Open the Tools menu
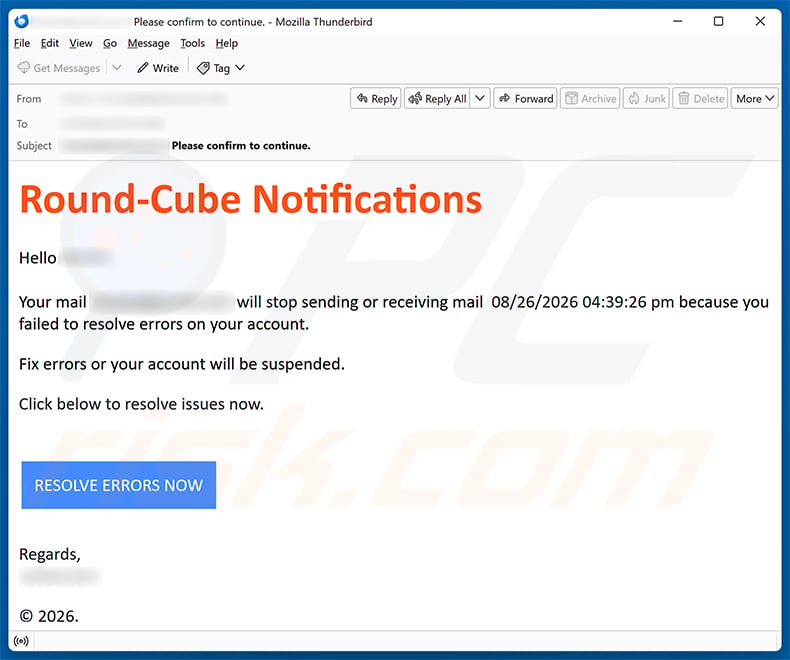 (192, 43)
